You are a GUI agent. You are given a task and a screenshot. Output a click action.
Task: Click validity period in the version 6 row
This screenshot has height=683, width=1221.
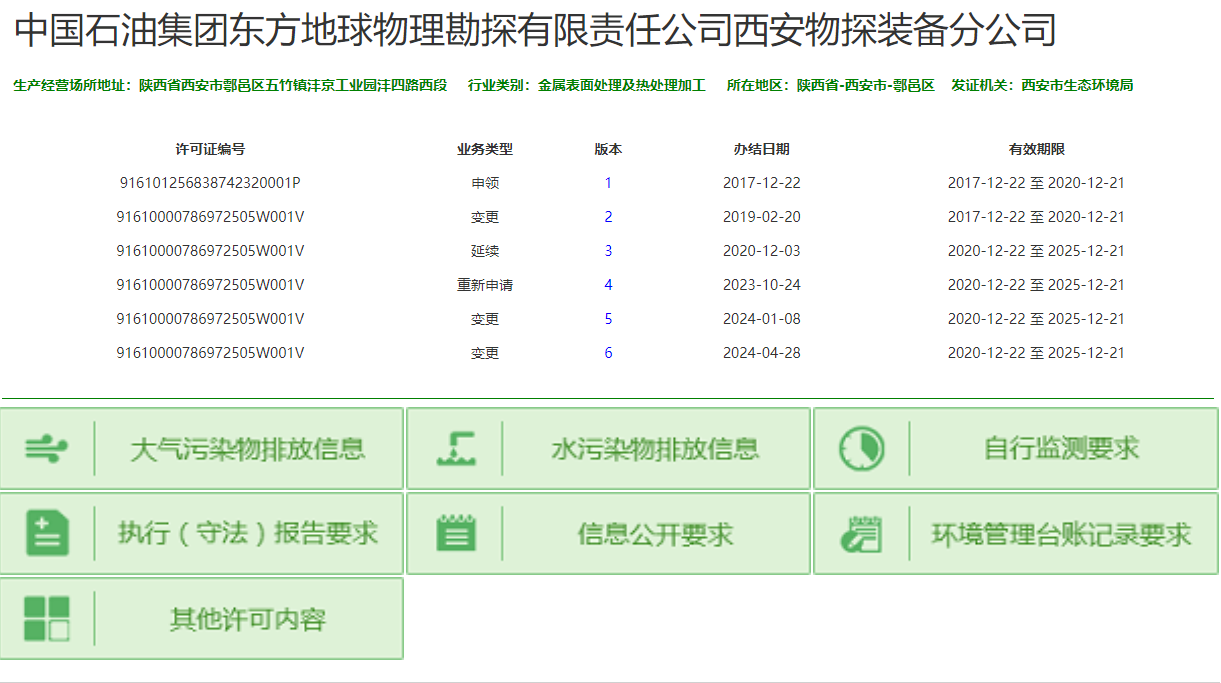[x=1036, y=353]
